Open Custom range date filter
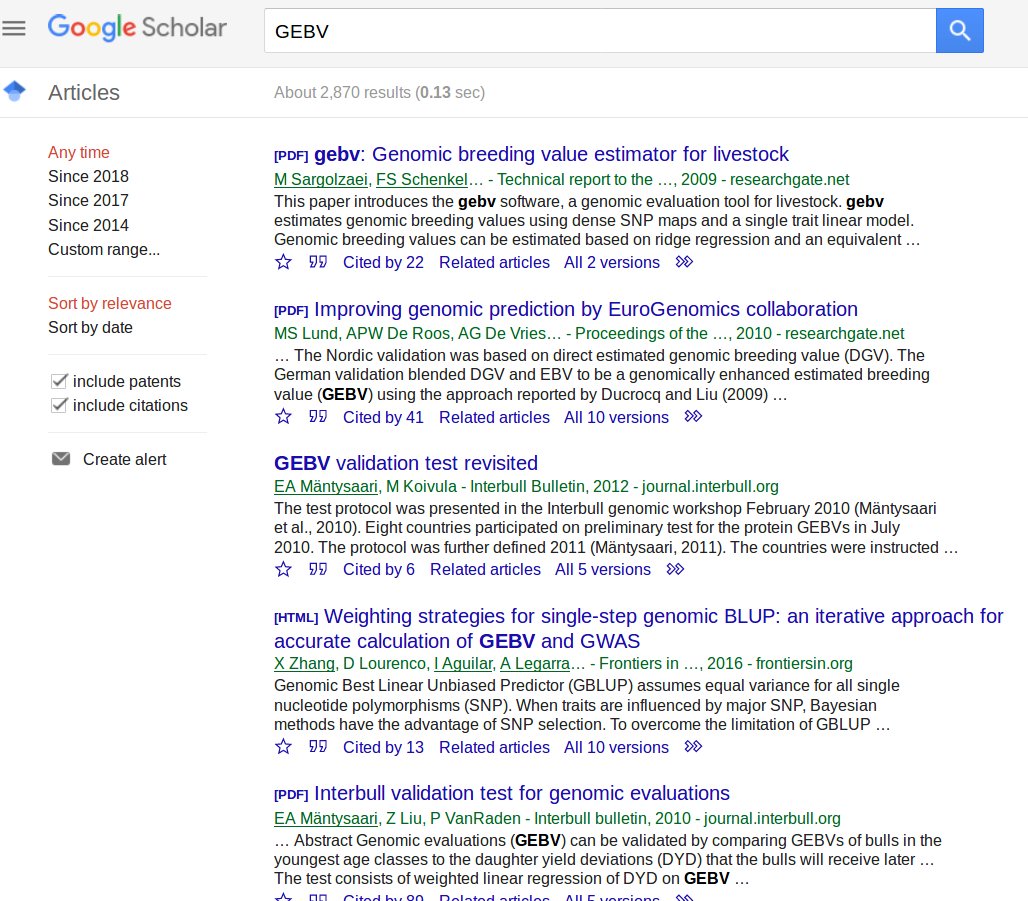 104,249
